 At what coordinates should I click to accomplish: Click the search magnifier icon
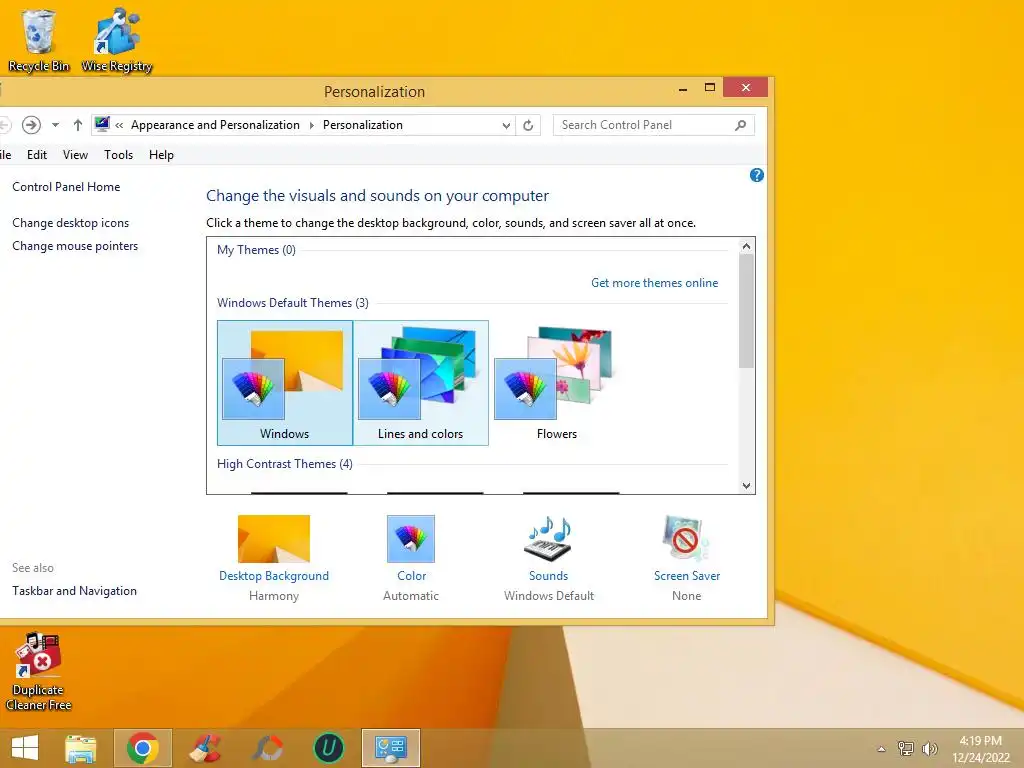(741, 125)
